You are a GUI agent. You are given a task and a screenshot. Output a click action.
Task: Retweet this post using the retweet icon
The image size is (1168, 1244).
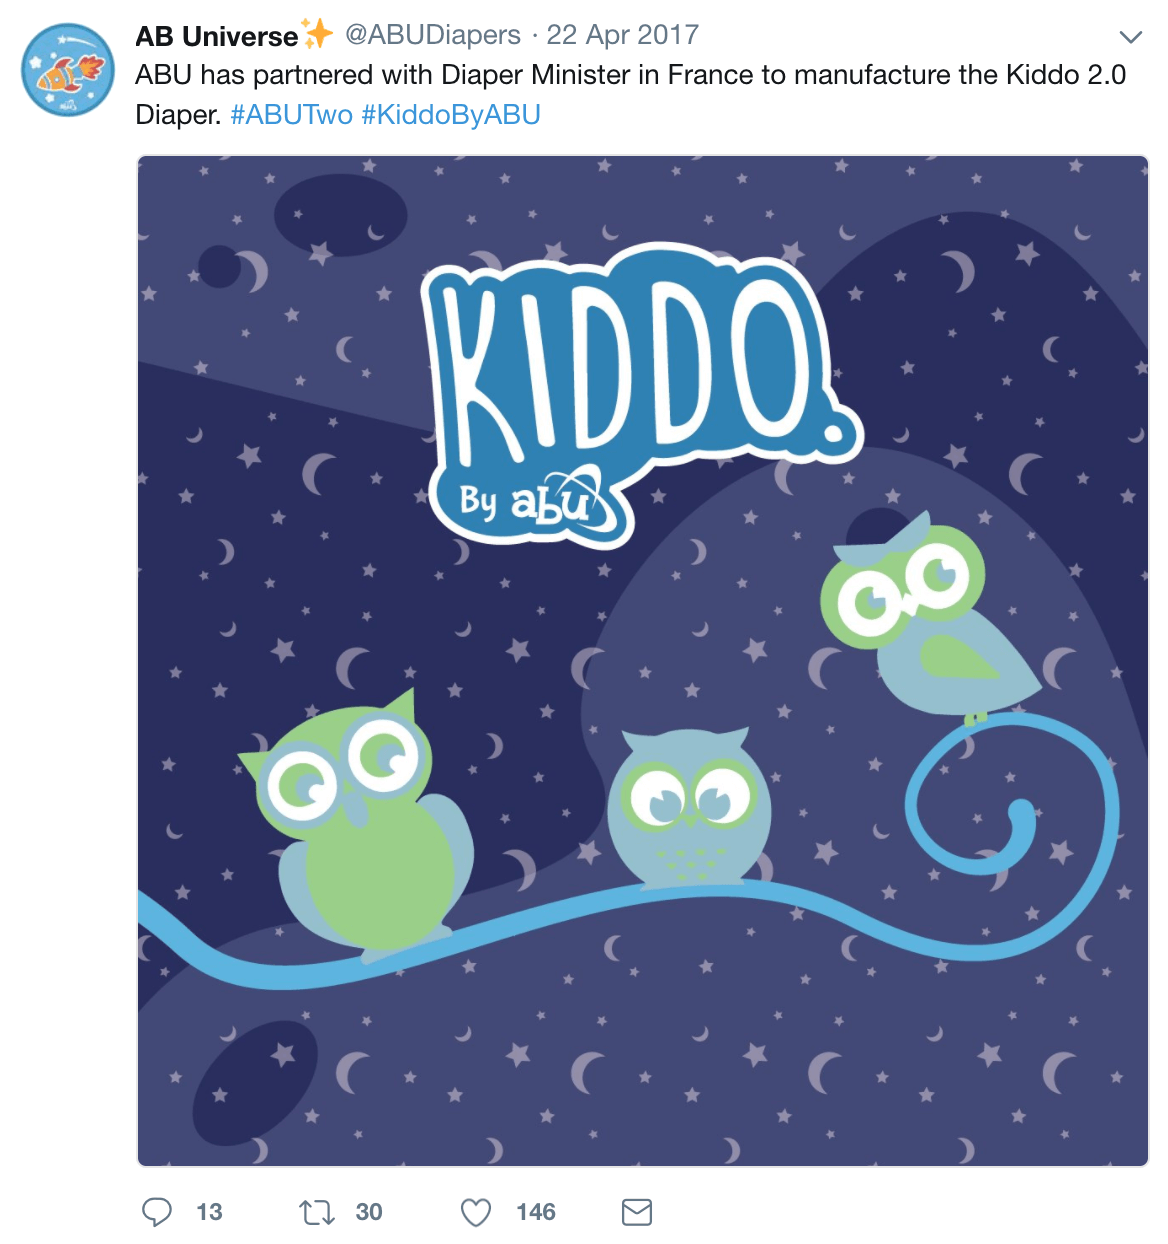[x=317, y=1212]
